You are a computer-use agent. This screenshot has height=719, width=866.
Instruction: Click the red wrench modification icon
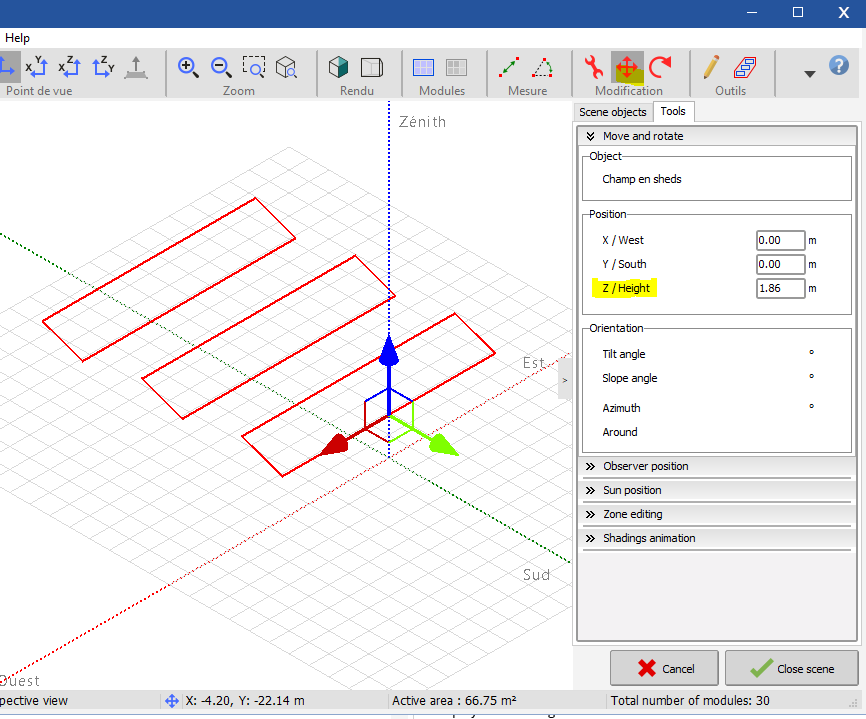tap(593, 67)
